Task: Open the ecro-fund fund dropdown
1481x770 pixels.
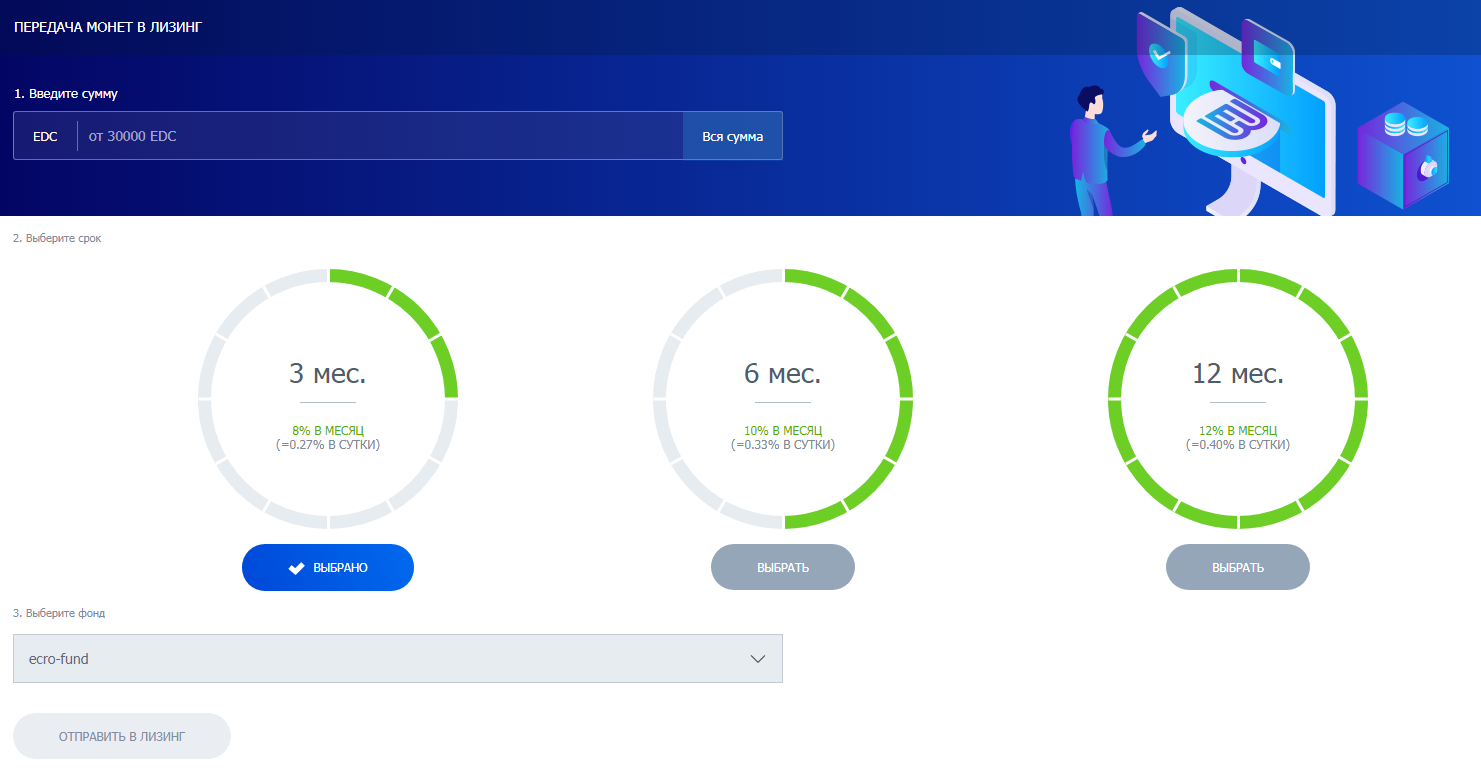Action: click(x=398, y=659)
